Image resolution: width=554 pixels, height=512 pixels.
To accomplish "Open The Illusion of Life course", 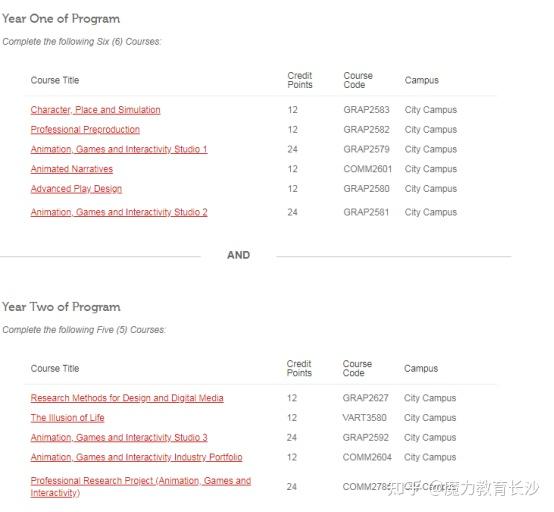I will pyautogui.click(x=67, y=418).
